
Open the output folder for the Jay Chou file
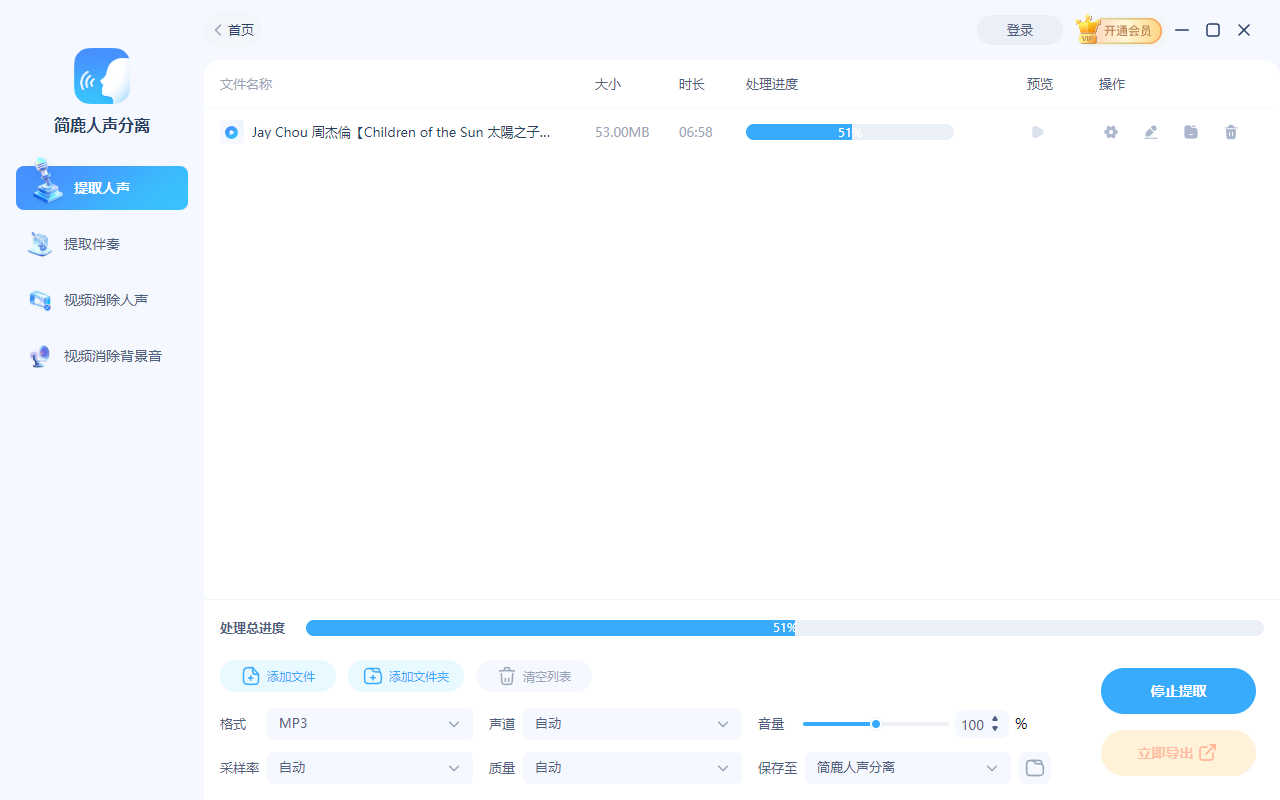1190,131
